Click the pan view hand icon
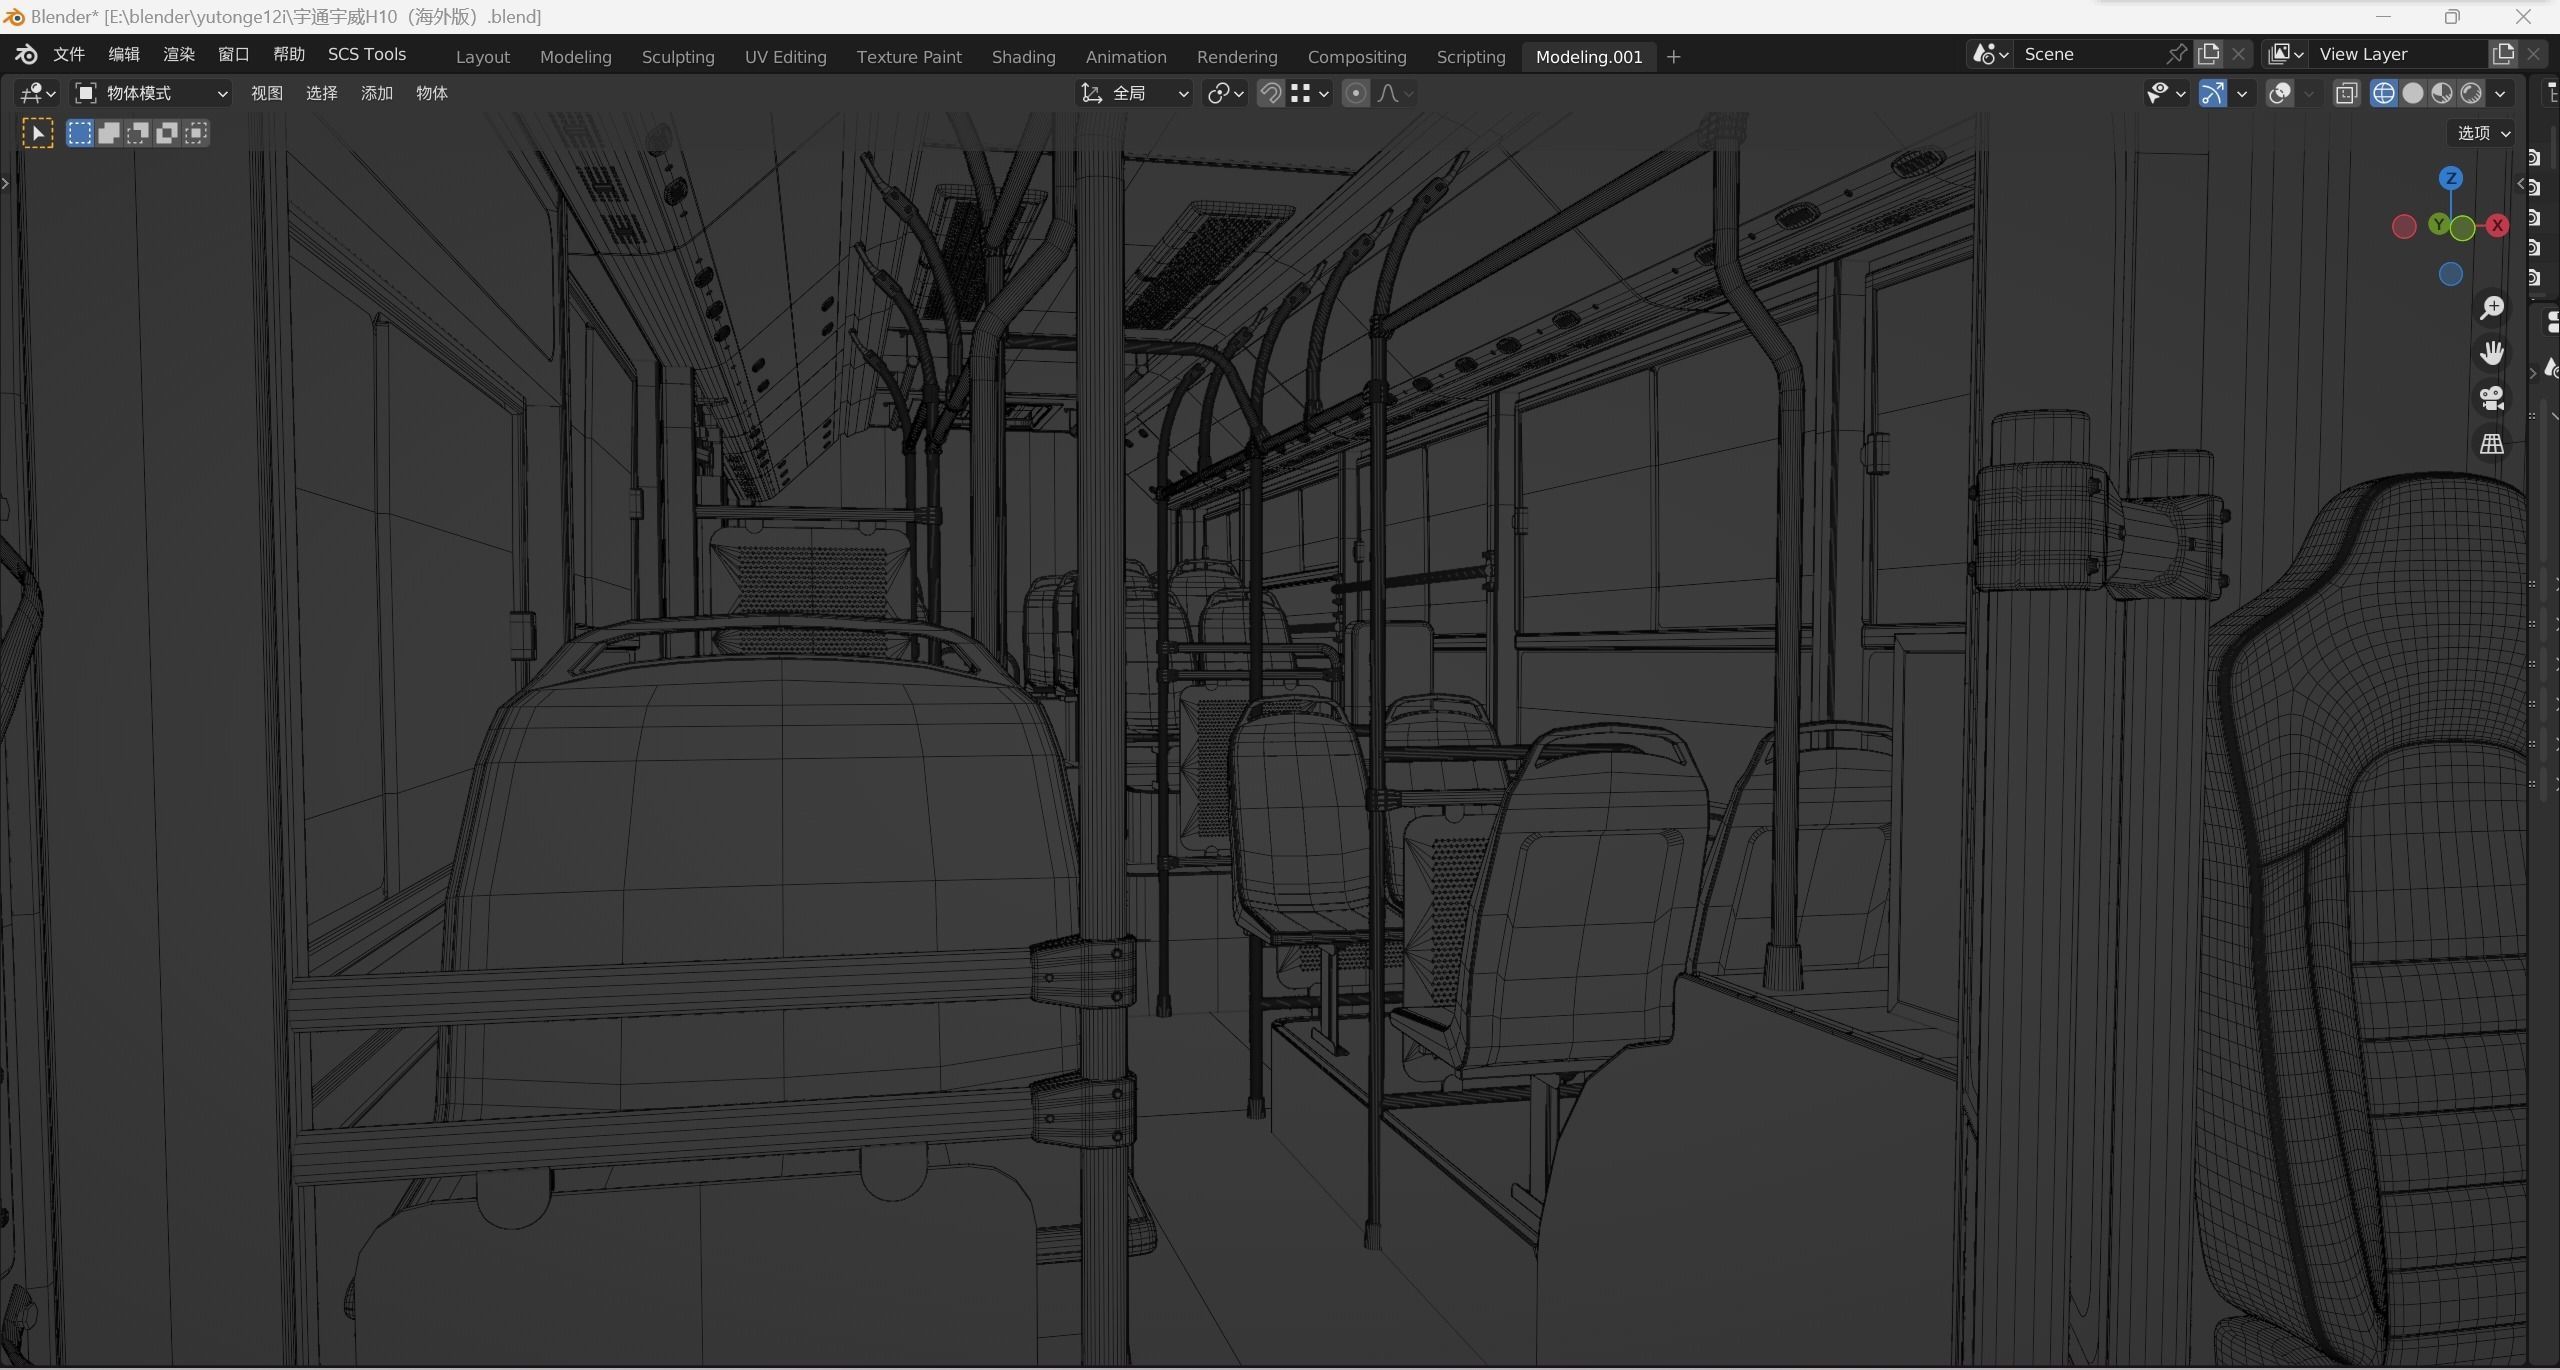Viewport: 2560px width, 1370px height. pos(2491,353)
